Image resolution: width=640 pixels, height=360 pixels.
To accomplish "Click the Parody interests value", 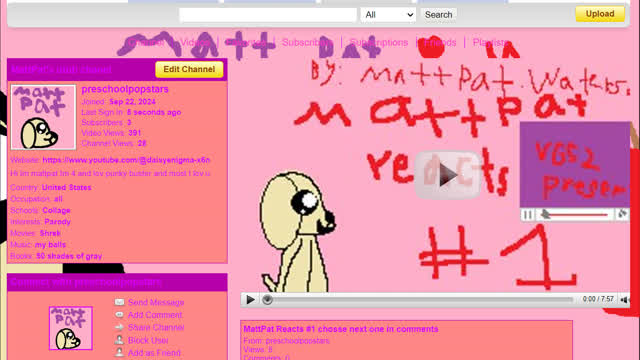I will [58, 222].
